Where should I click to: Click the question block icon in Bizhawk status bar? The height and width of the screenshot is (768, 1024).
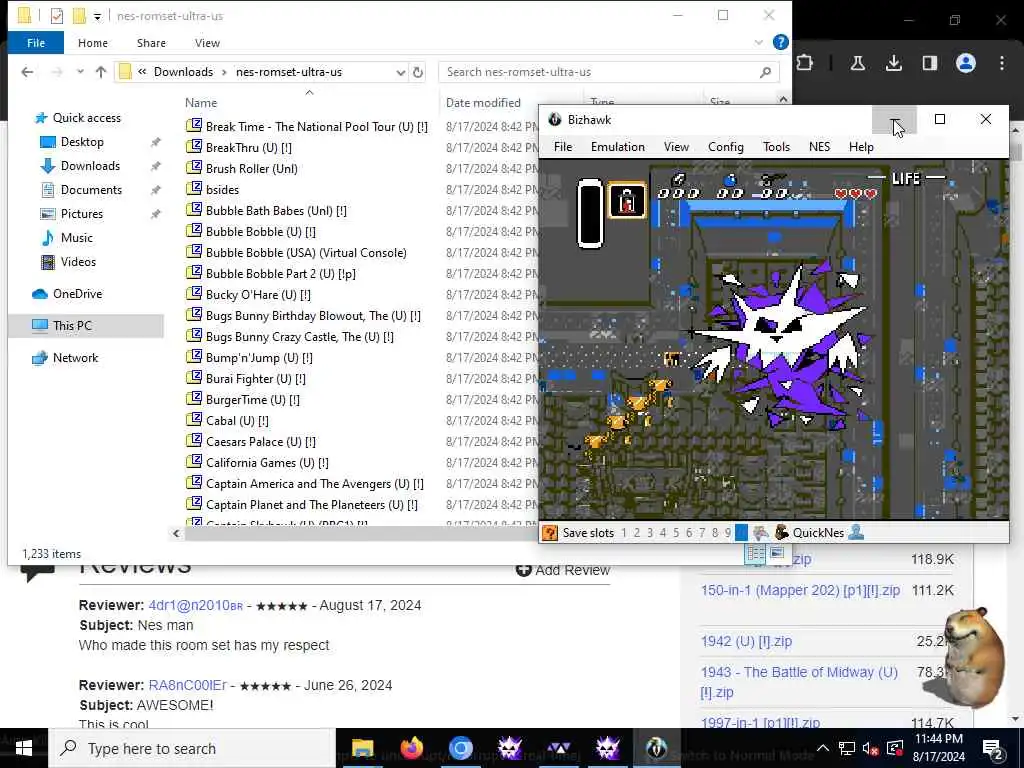pos(551,533)
